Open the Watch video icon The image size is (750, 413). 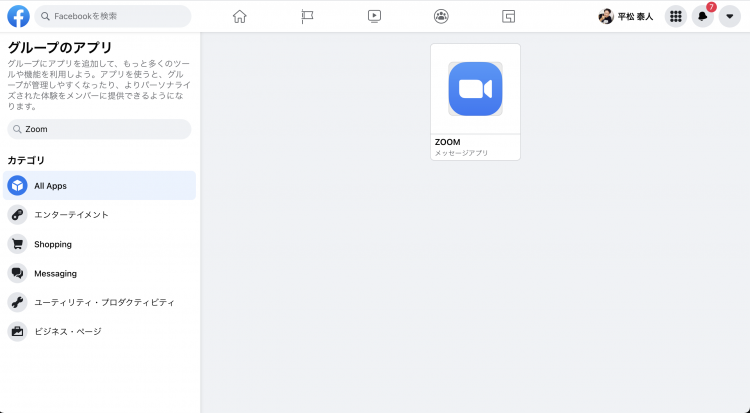tap(374, 16)
